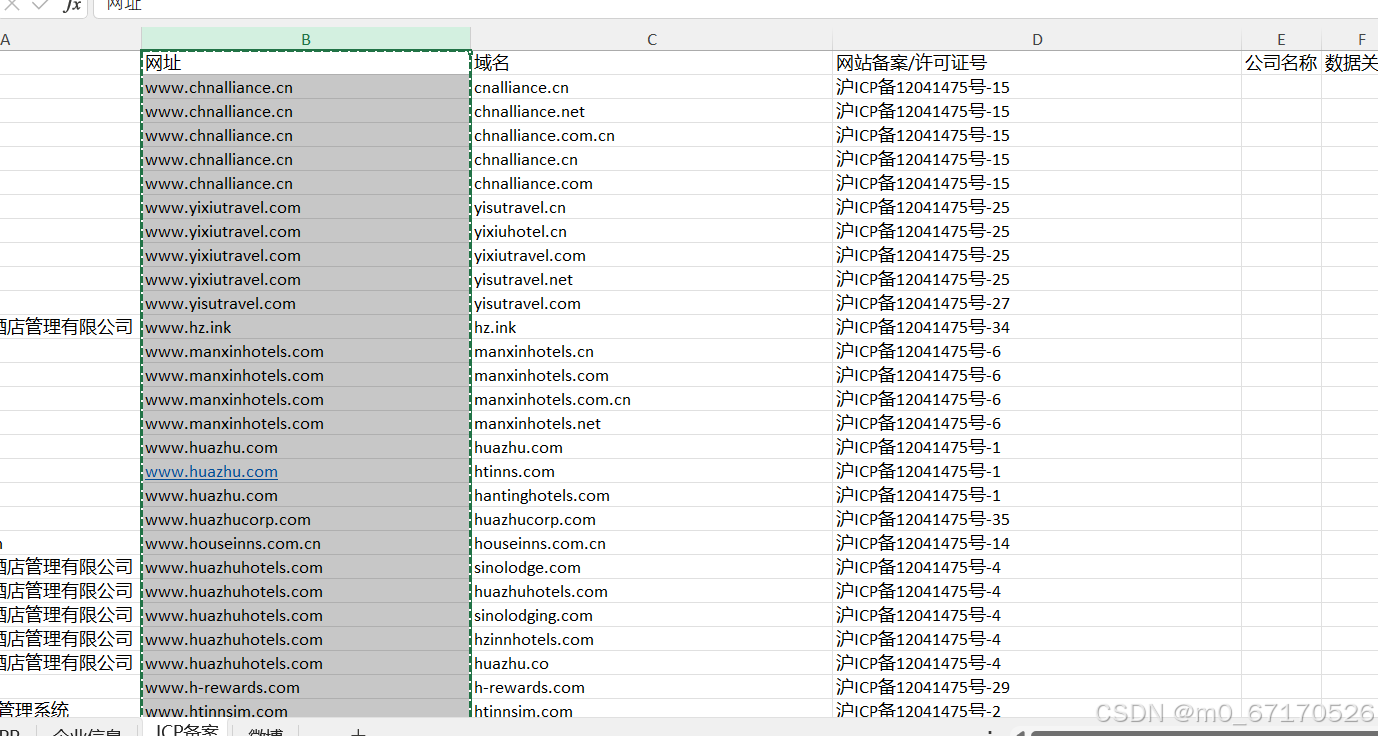The height and width of the screenshot is (736, 1378).
Task: Select the manxinhotels.net cell
Action: pyautogui.click(x=652, y=423)
